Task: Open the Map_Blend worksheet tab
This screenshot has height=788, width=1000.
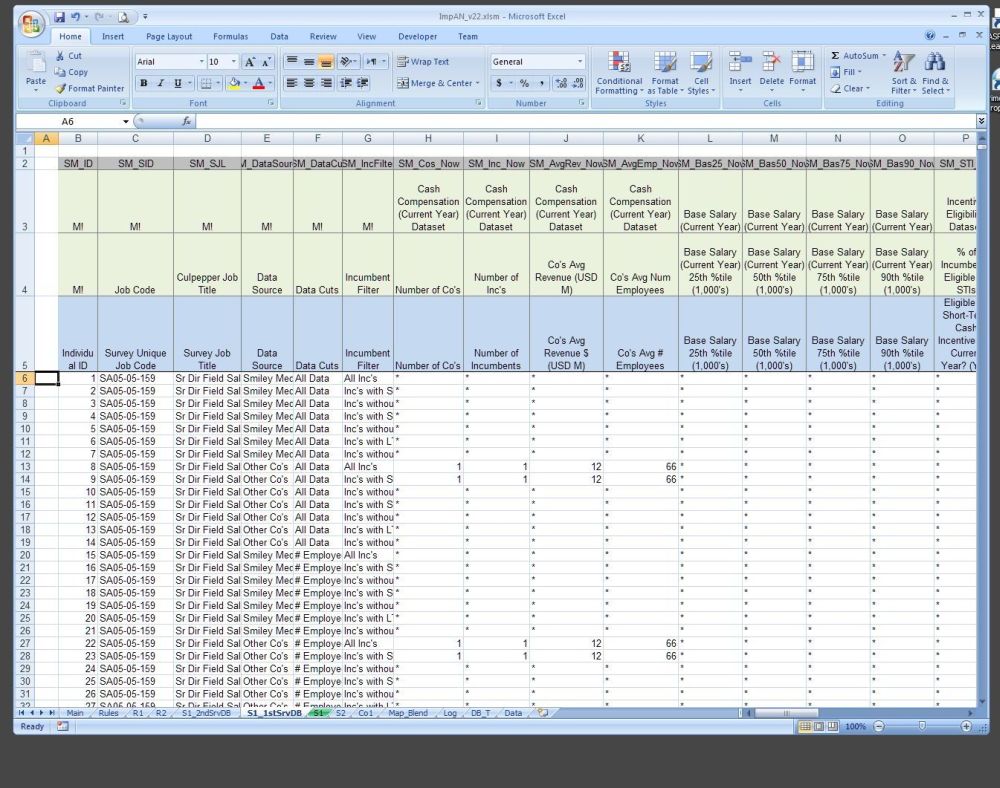Action: pyautogui.click(x=407, y=713)
